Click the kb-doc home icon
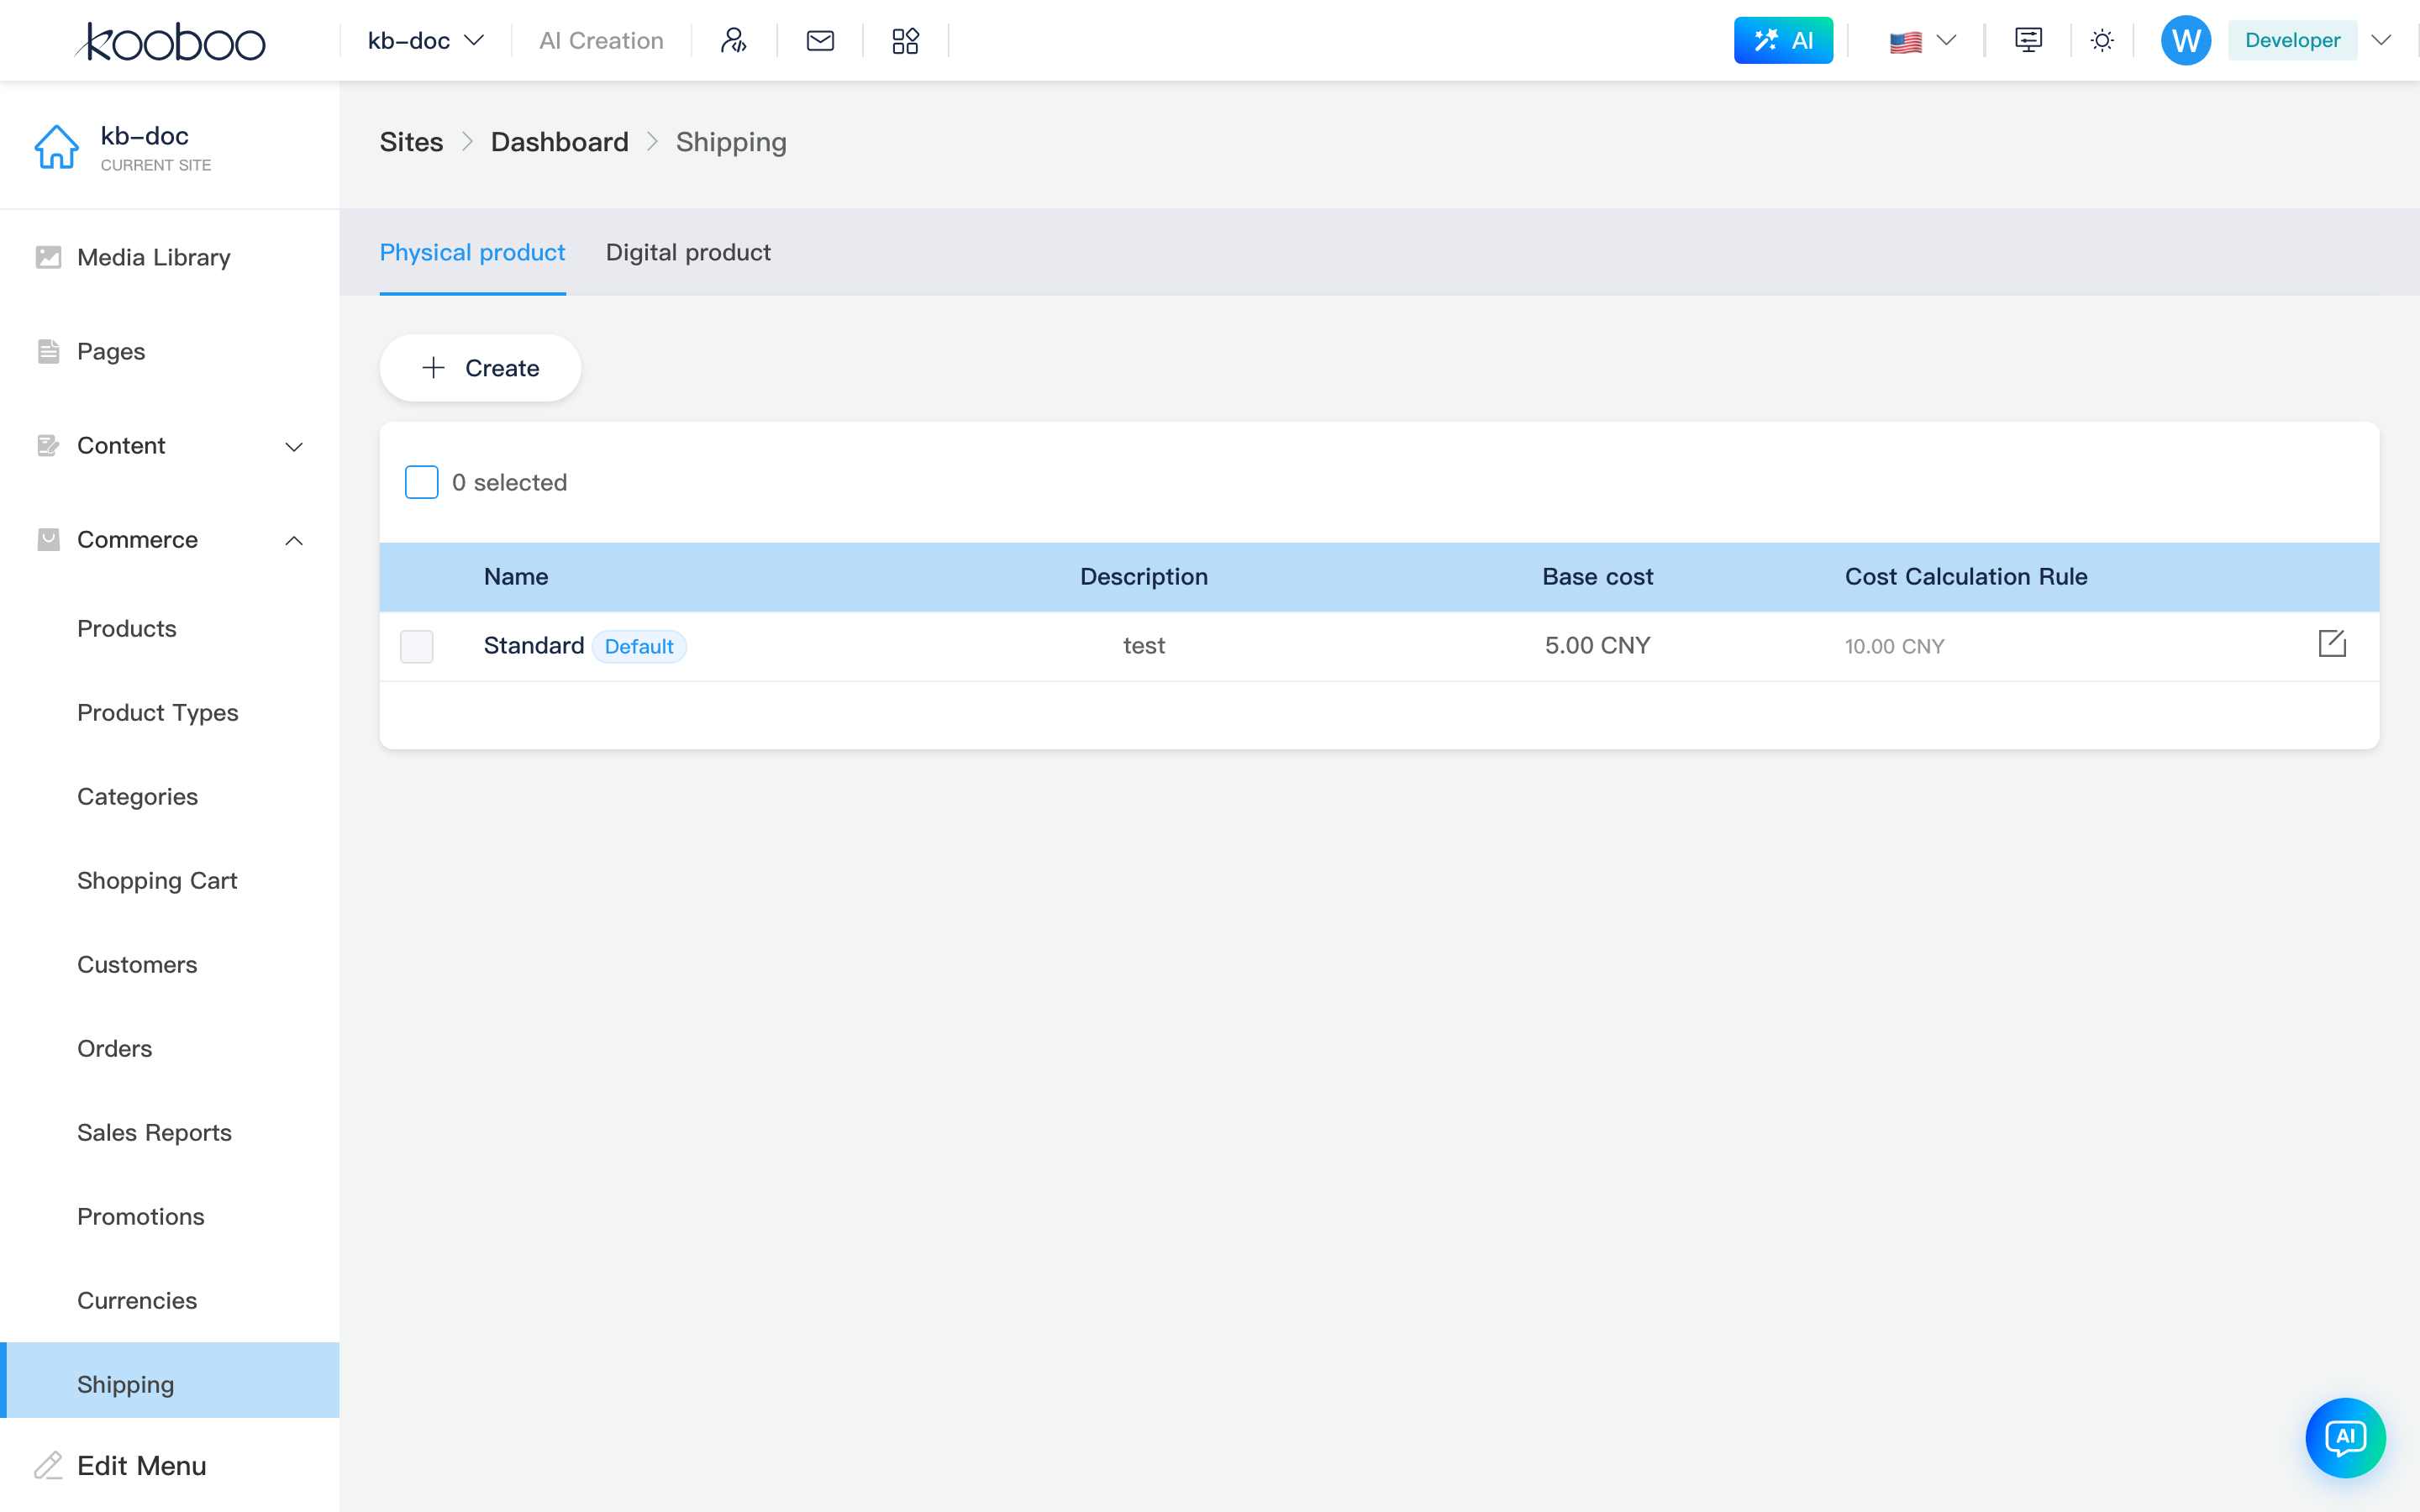Viewport: 2420px width, 1512px height. point(56,147)
